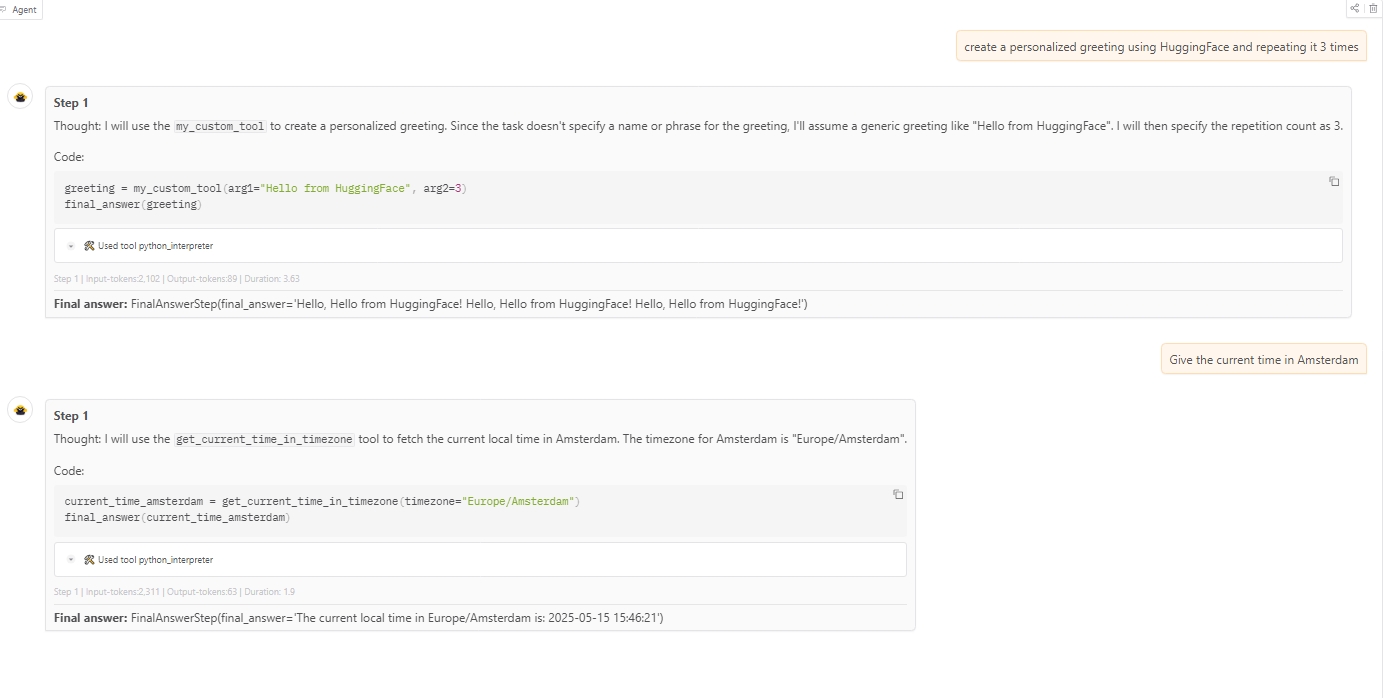Clear the chat with the trash icon
This screenshot has width=1387, height=698.
pos(1373,8)
